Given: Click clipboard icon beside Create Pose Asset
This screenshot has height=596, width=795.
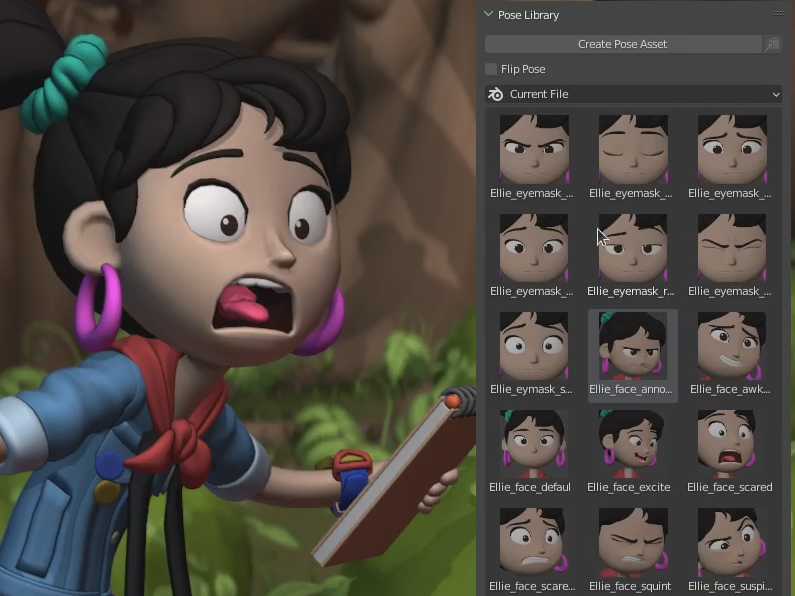Looking at the screenshot, I should (x=772, y=44).
